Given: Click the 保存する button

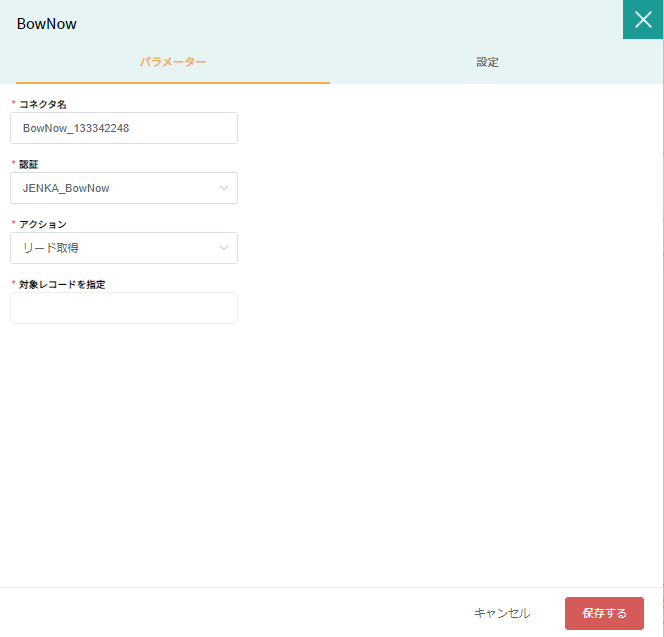Looking at the screenshot, I should tap(604, 613).
